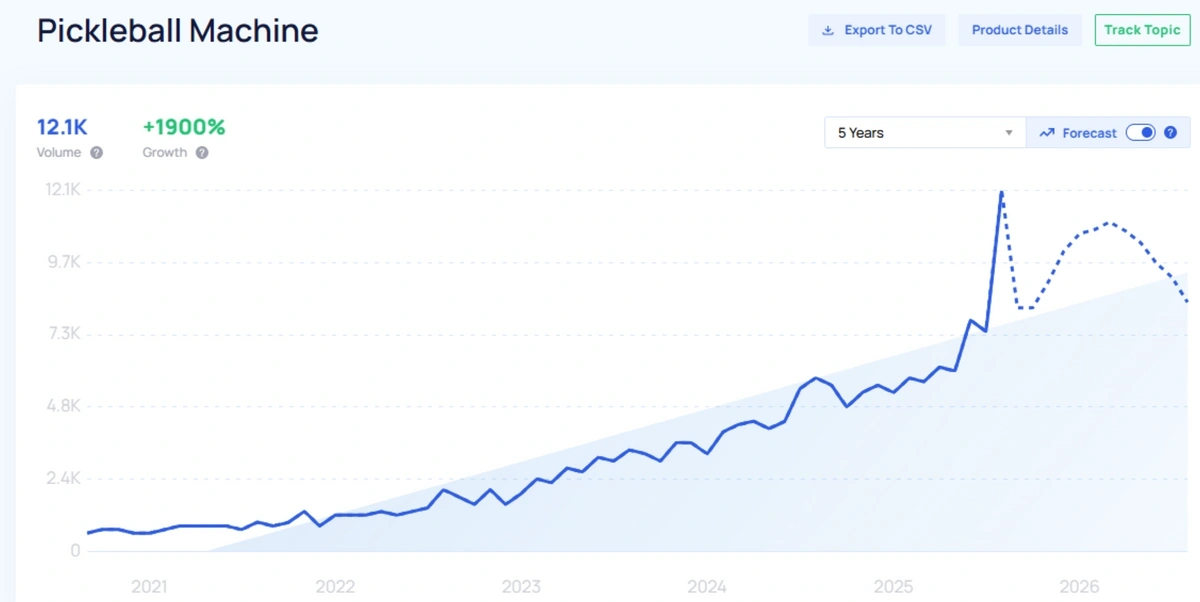Image resolution: width=1200 pixels, height=602 pixels.
Task: Click the 2022 x-axis label
Action: tap(335, 587)
